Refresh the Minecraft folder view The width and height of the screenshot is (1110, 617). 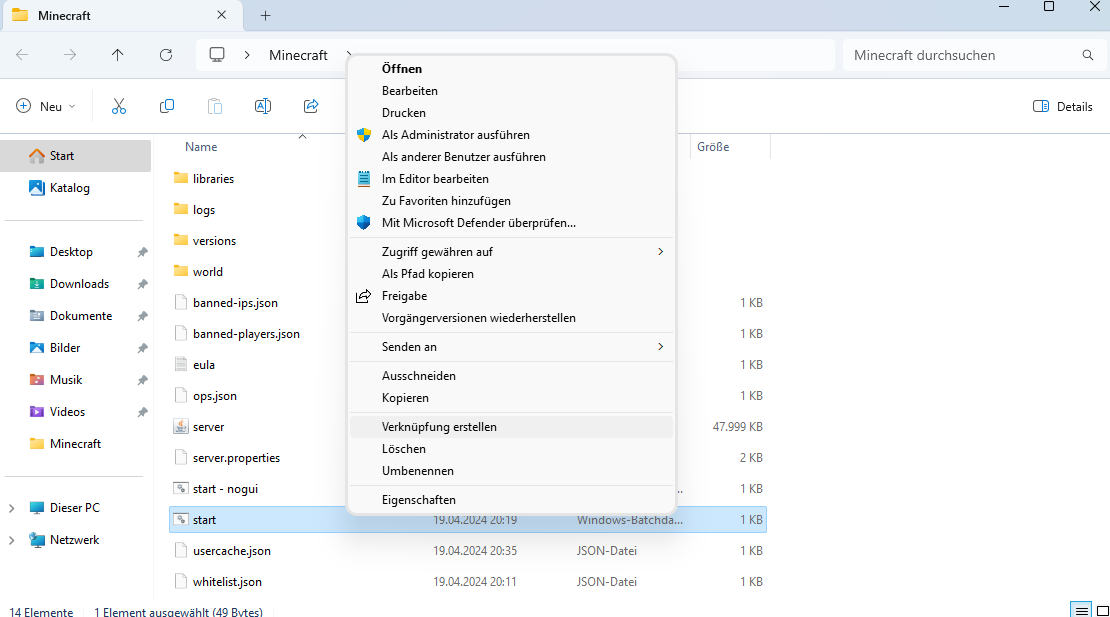(x=166, y=54)
